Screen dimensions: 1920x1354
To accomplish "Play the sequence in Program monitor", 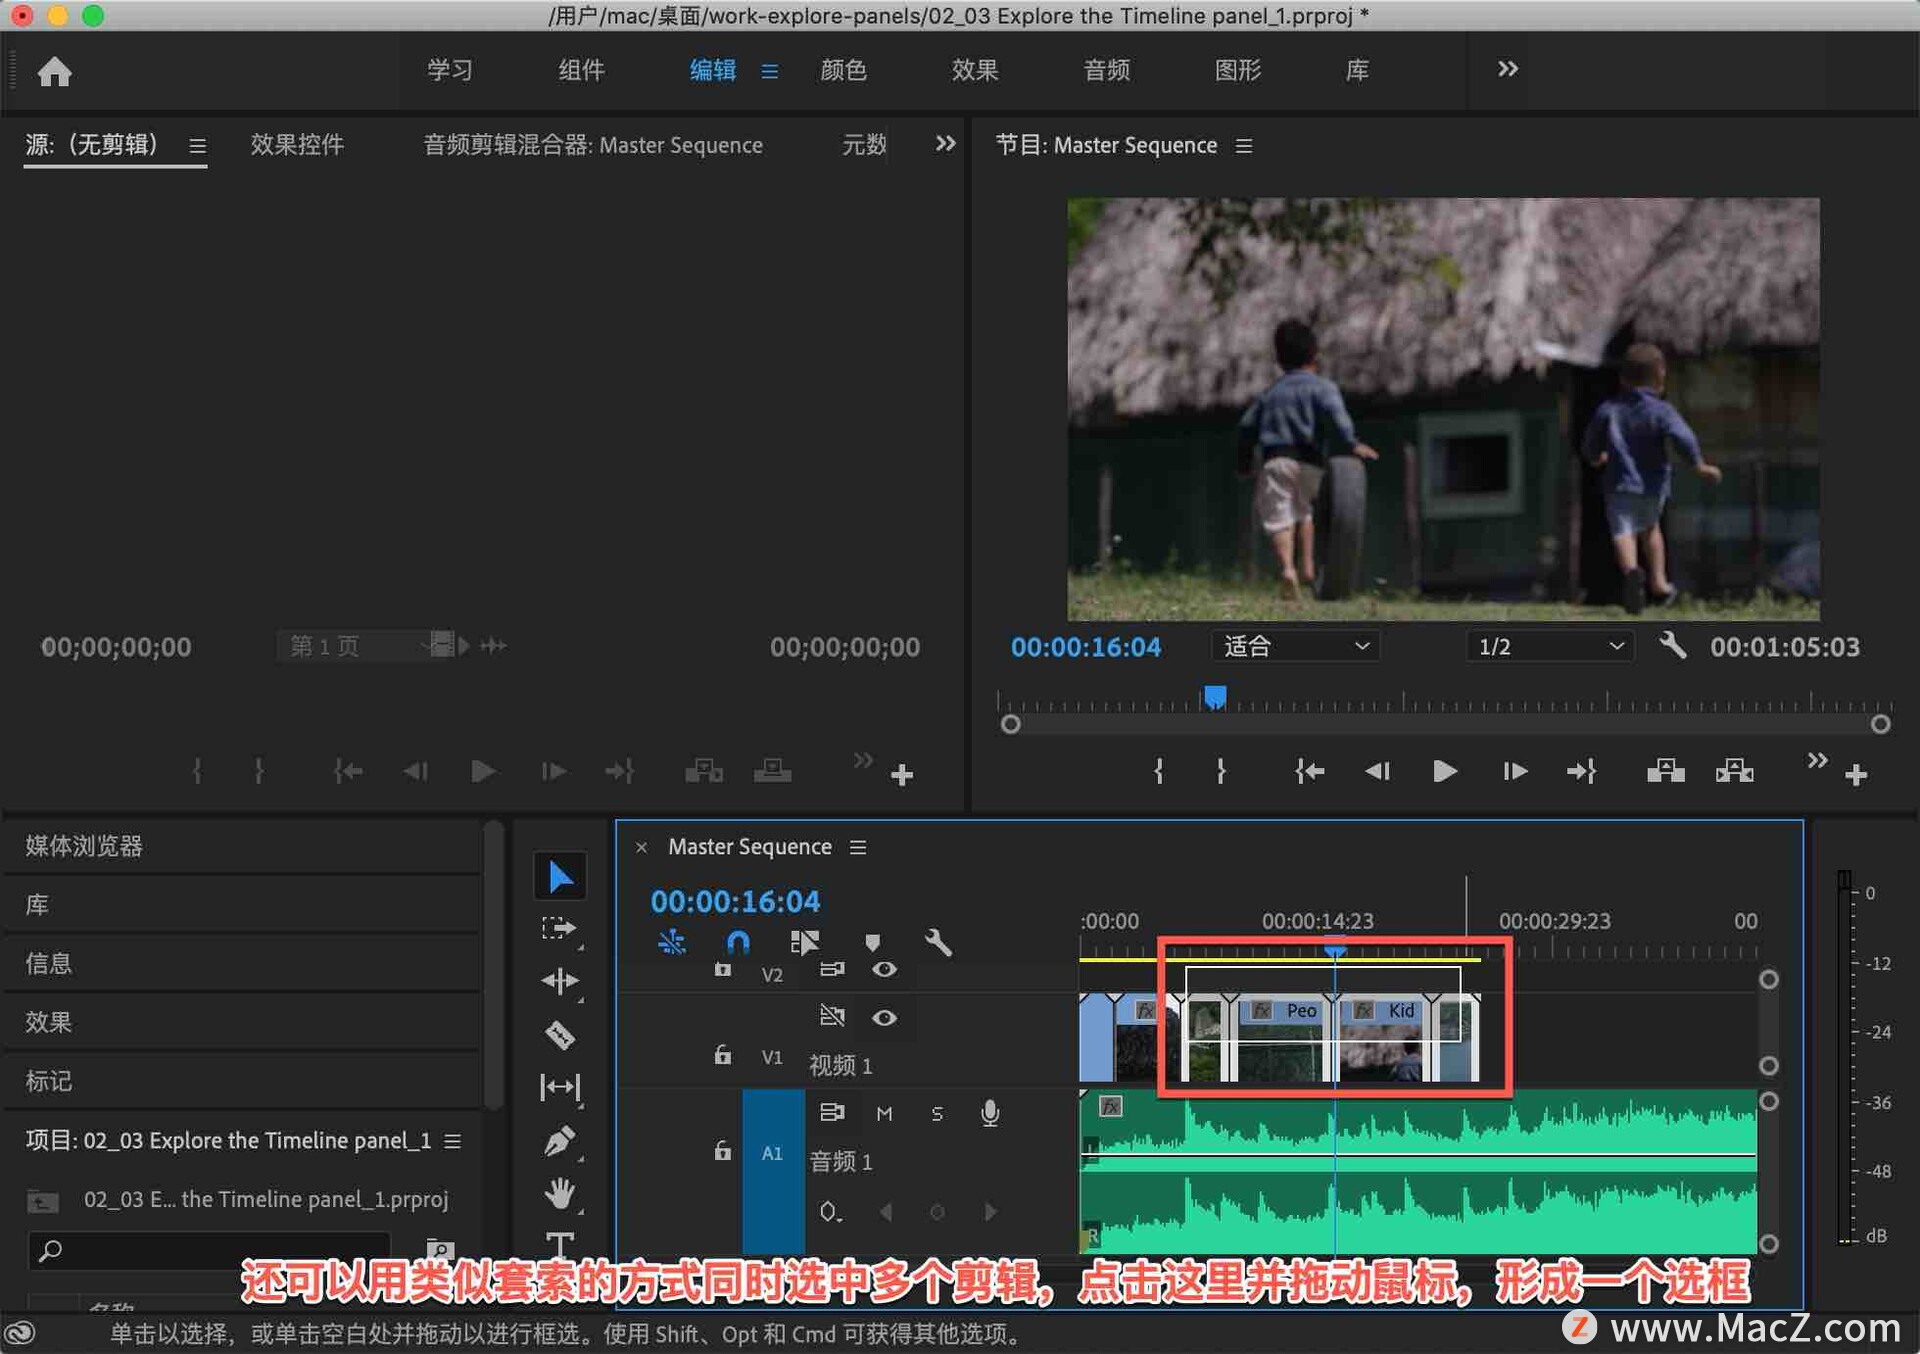I will 1444,771.
